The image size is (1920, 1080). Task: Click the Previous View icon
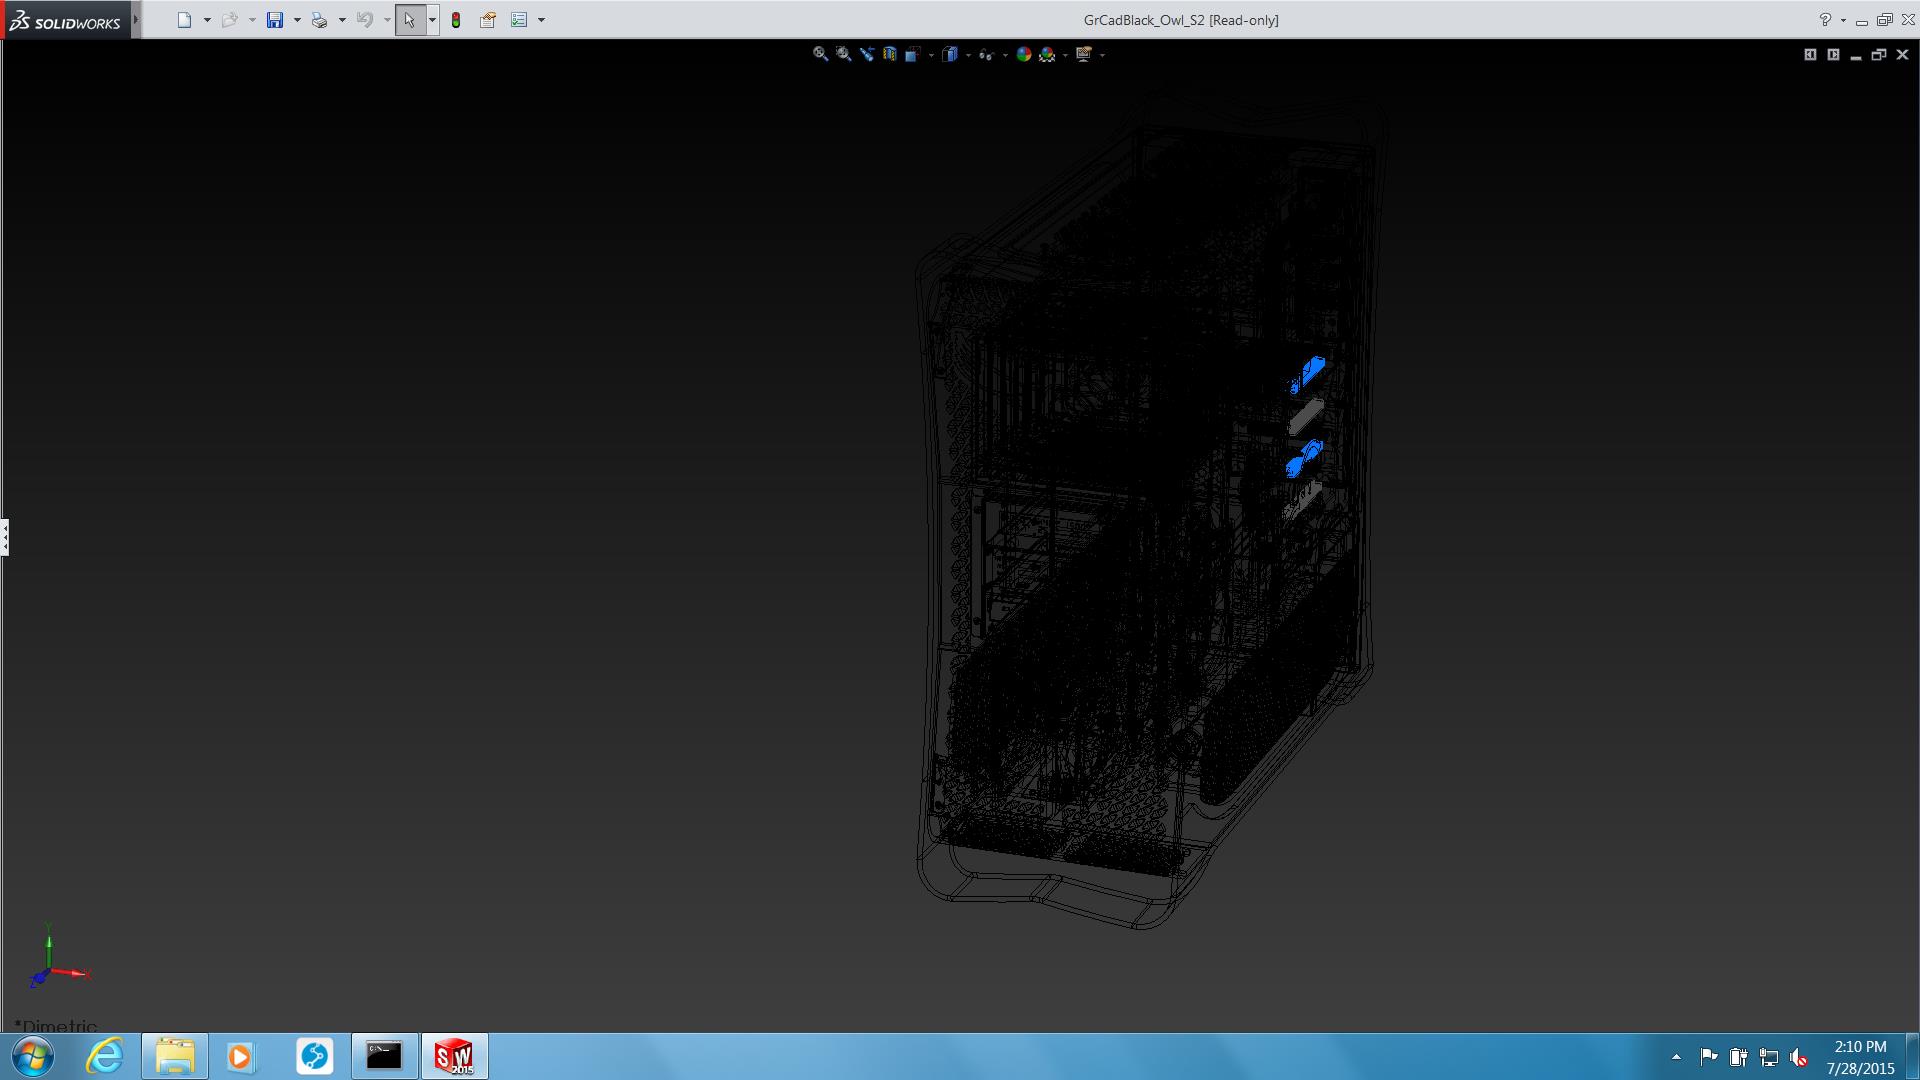pyautogui.click(x=866, y=54)
